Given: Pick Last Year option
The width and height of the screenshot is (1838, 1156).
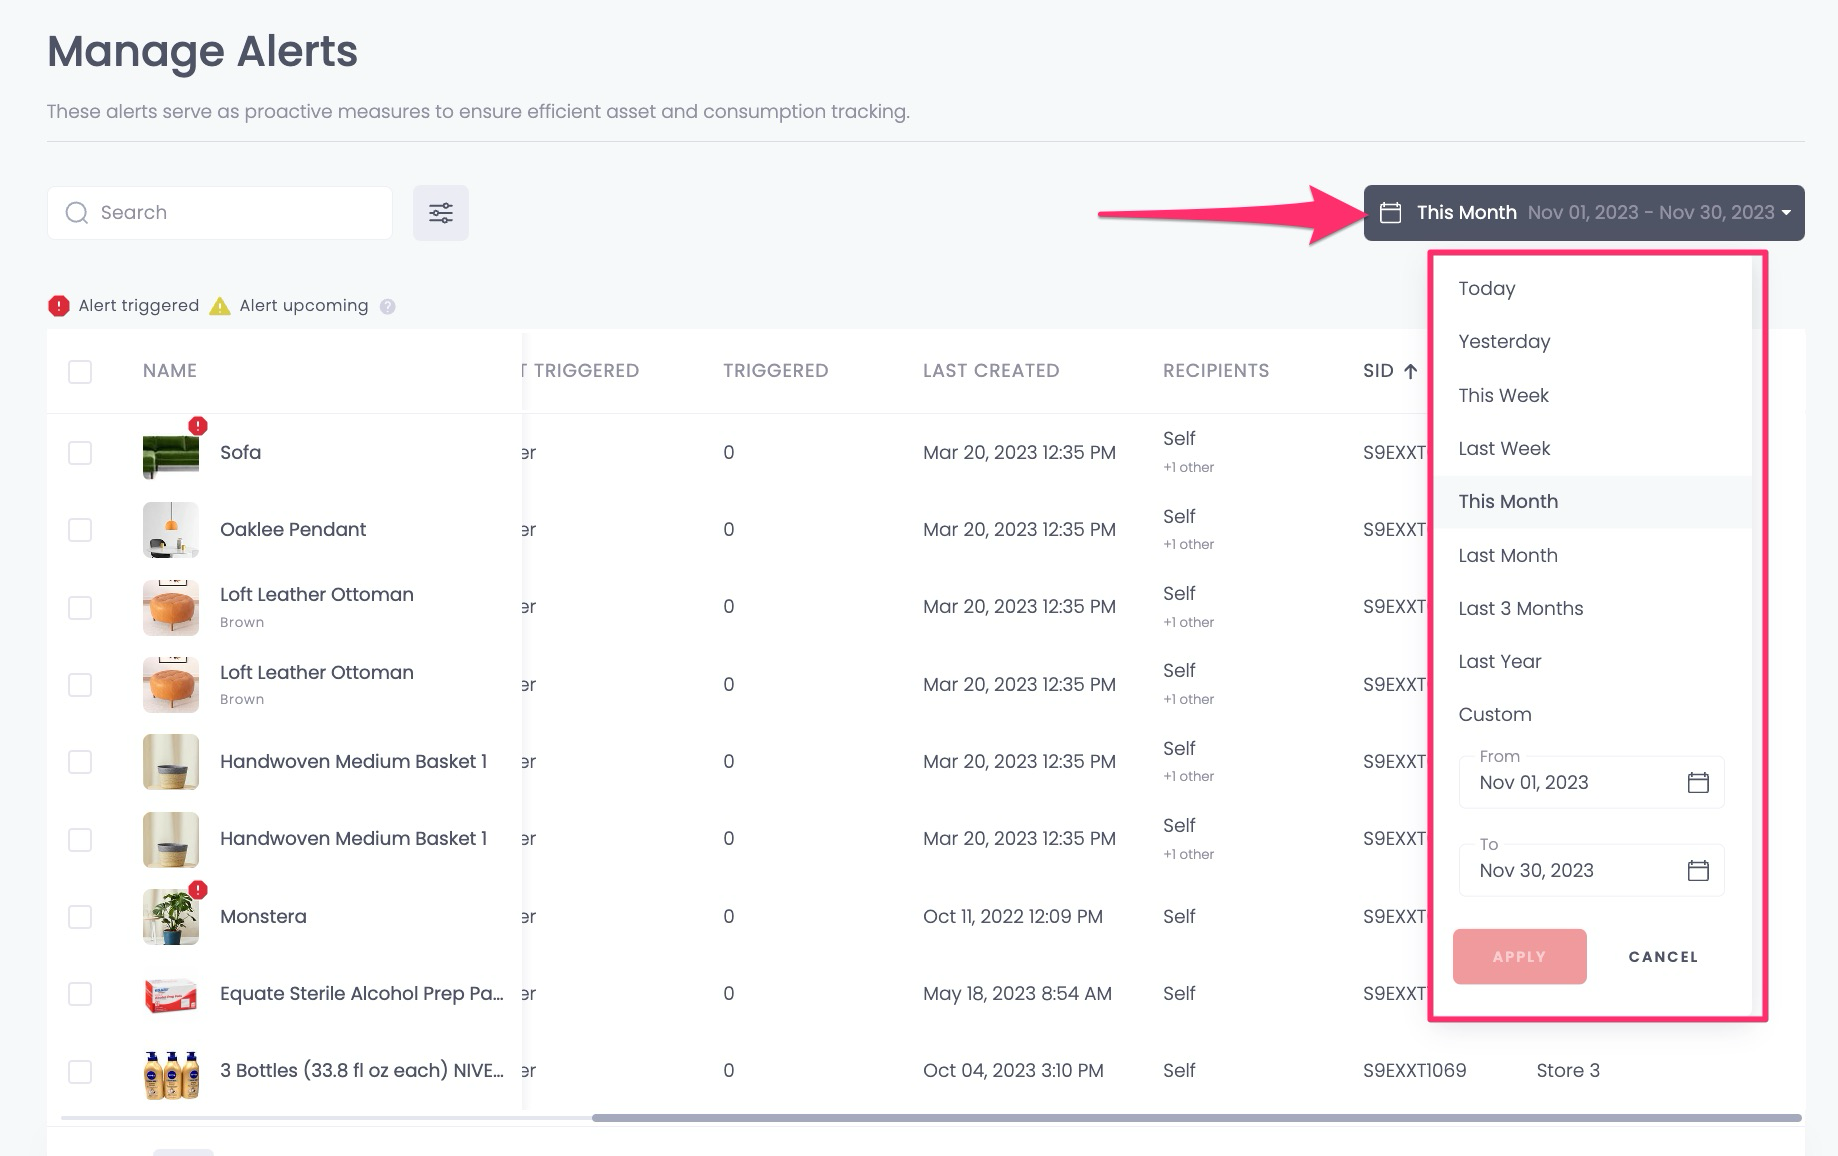Looking at the screenshot, I should tap(1594, 661).
